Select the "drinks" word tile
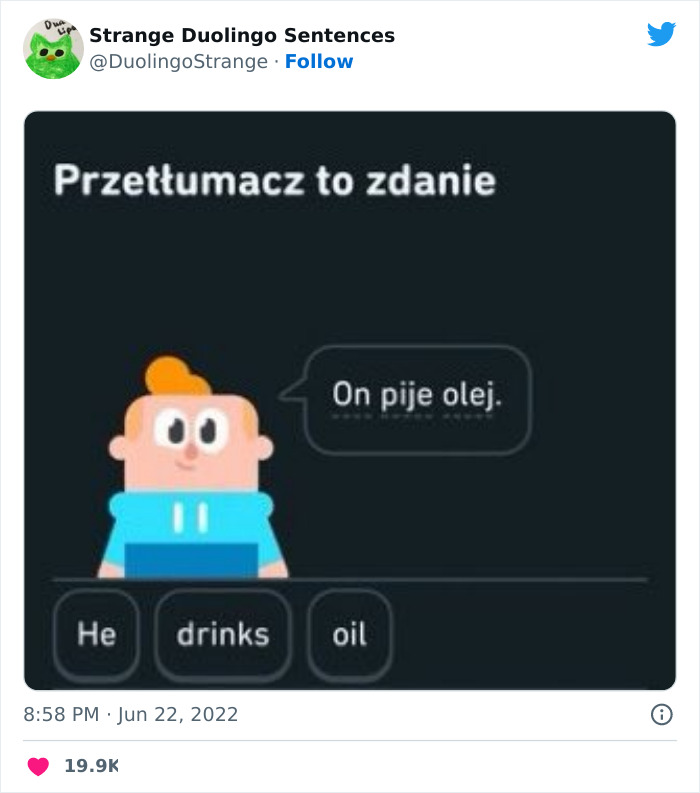 [223, 634]
